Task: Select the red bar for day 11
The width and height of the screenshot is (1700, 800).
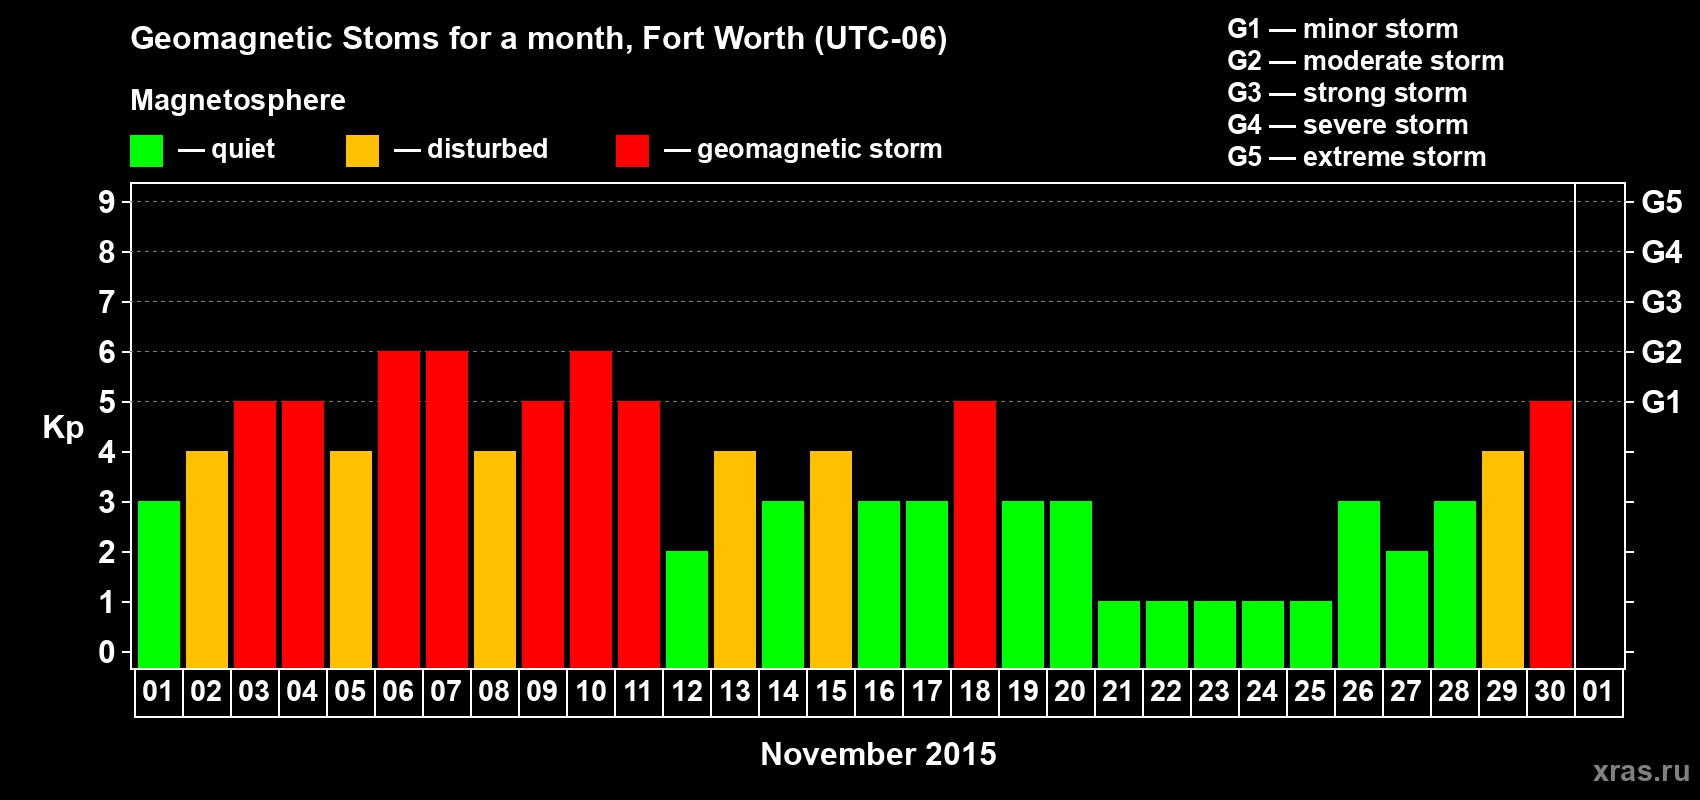Action: 639,534
